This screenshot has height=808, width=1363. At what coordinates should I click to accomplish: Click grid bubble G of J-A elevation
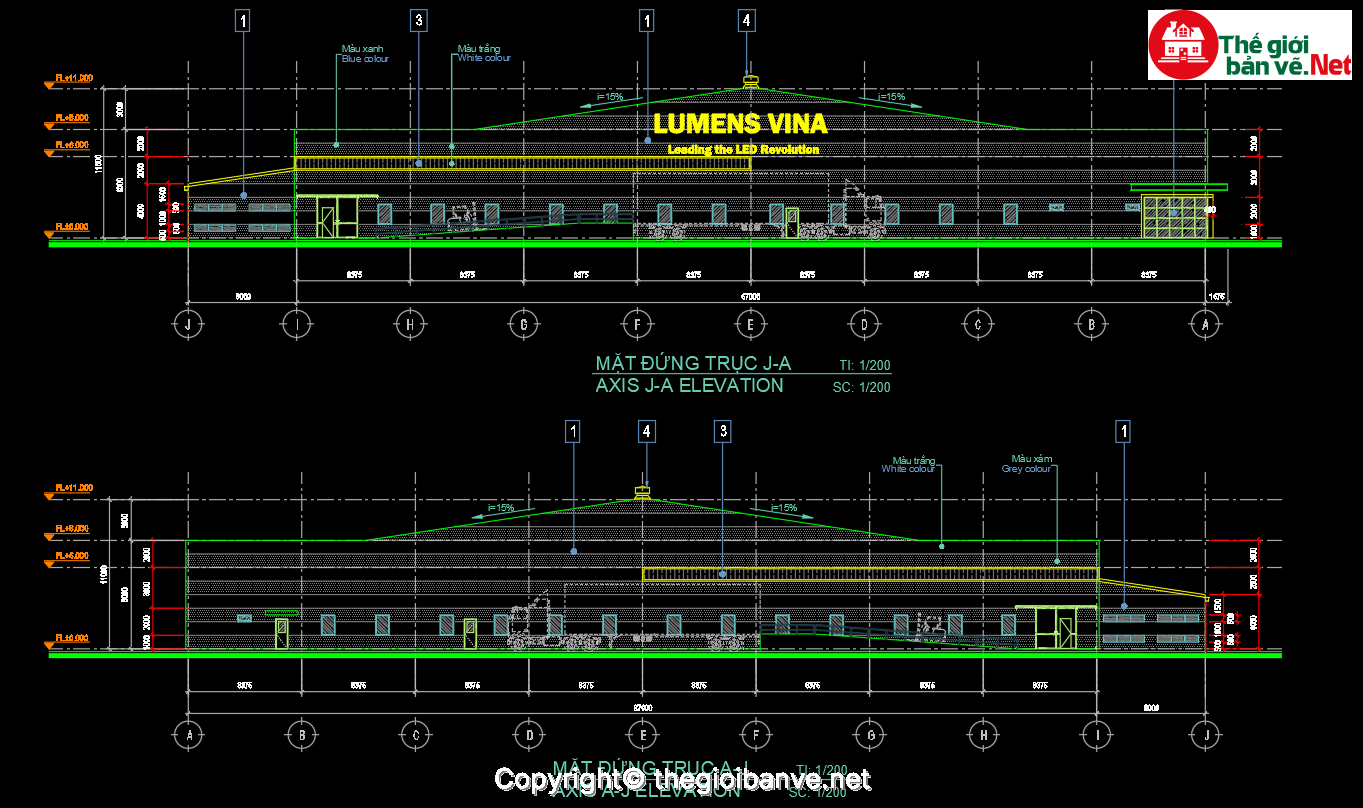(524, 324)
